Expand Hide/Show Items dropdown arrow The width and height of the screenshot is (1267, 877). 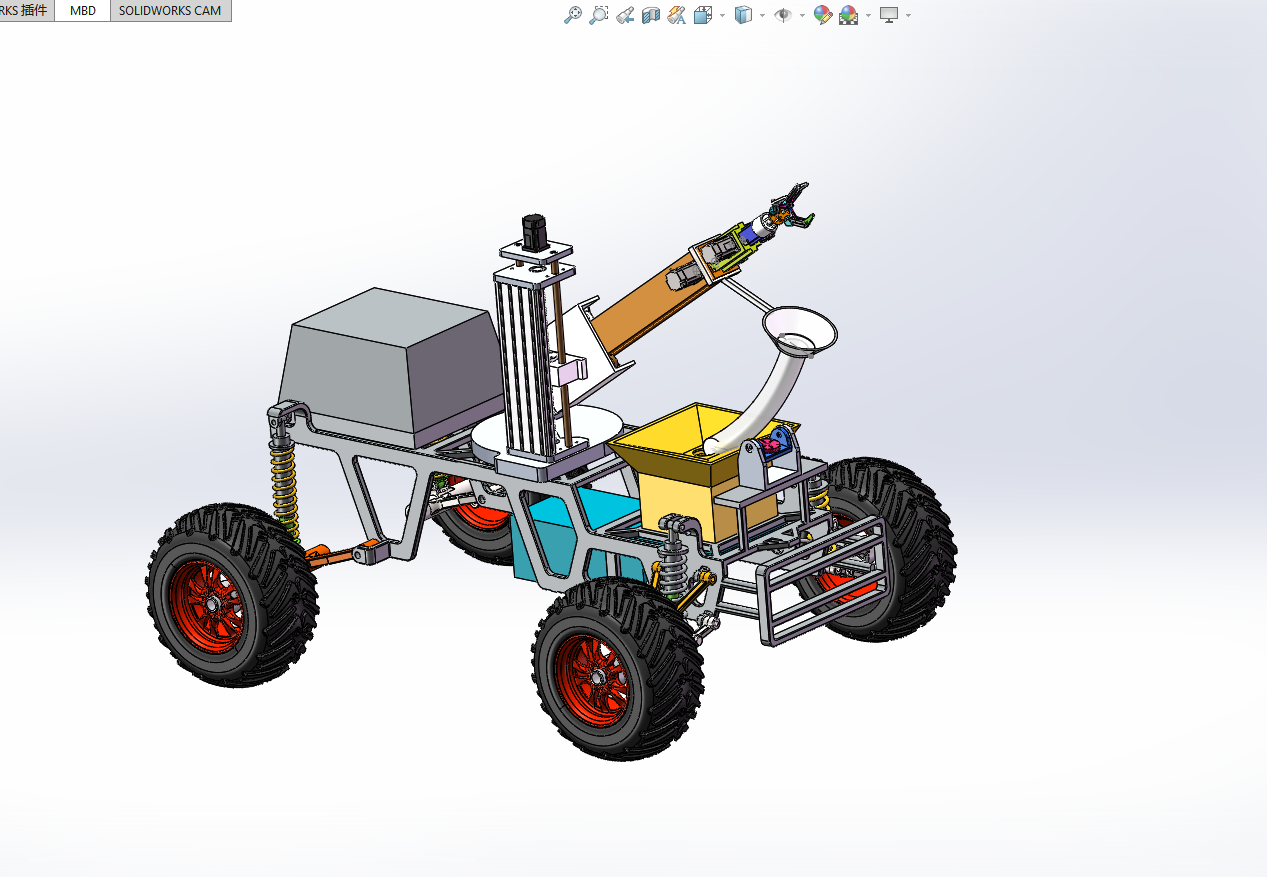coord(802,15)
